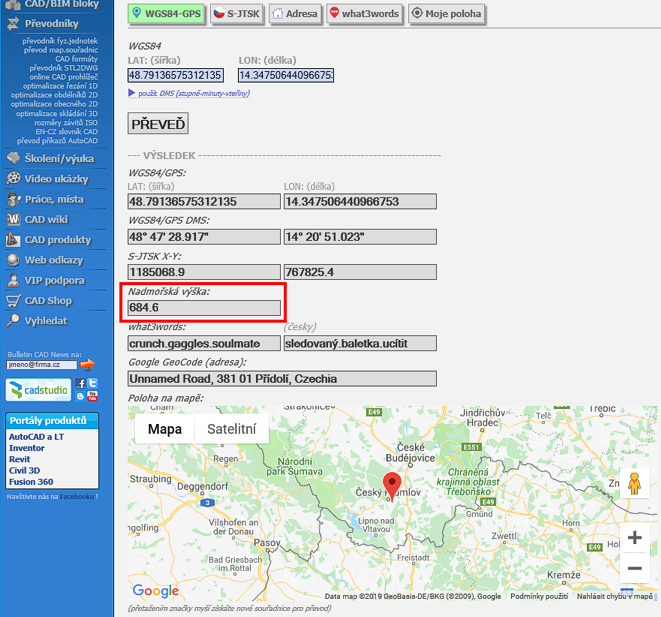Viewport: 661px width, 617px height.
Task: Open Podmínky použití map link
Action: pyautogui.click(x=539, y=596)
